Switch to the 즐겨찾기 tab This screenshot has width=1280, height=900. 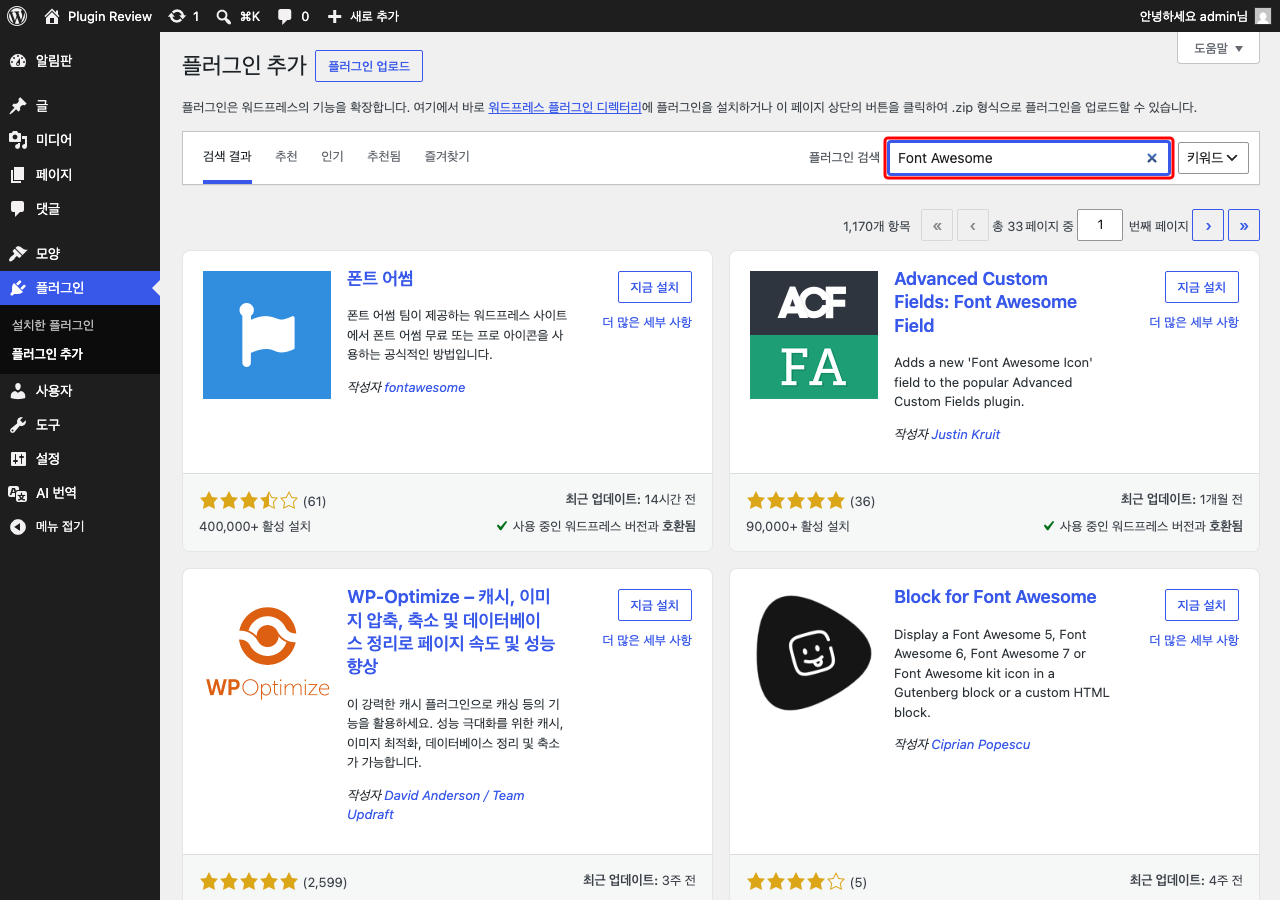(447, 157)
